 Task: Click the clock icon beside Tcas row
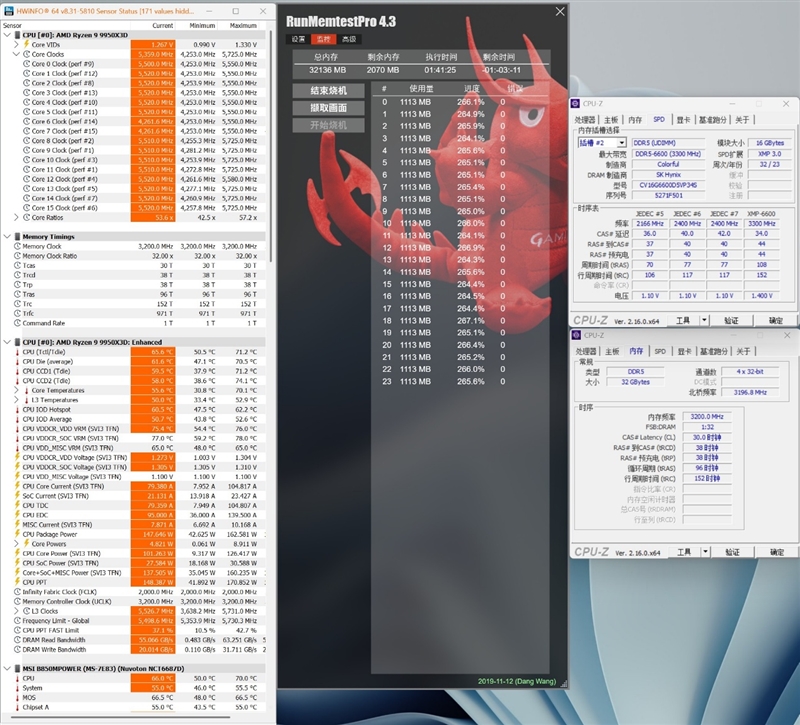[17, 265]
